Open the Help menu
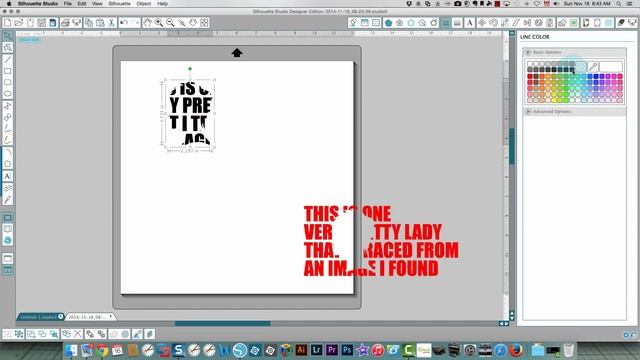The image size is (640, 360). tap(162, 4)
